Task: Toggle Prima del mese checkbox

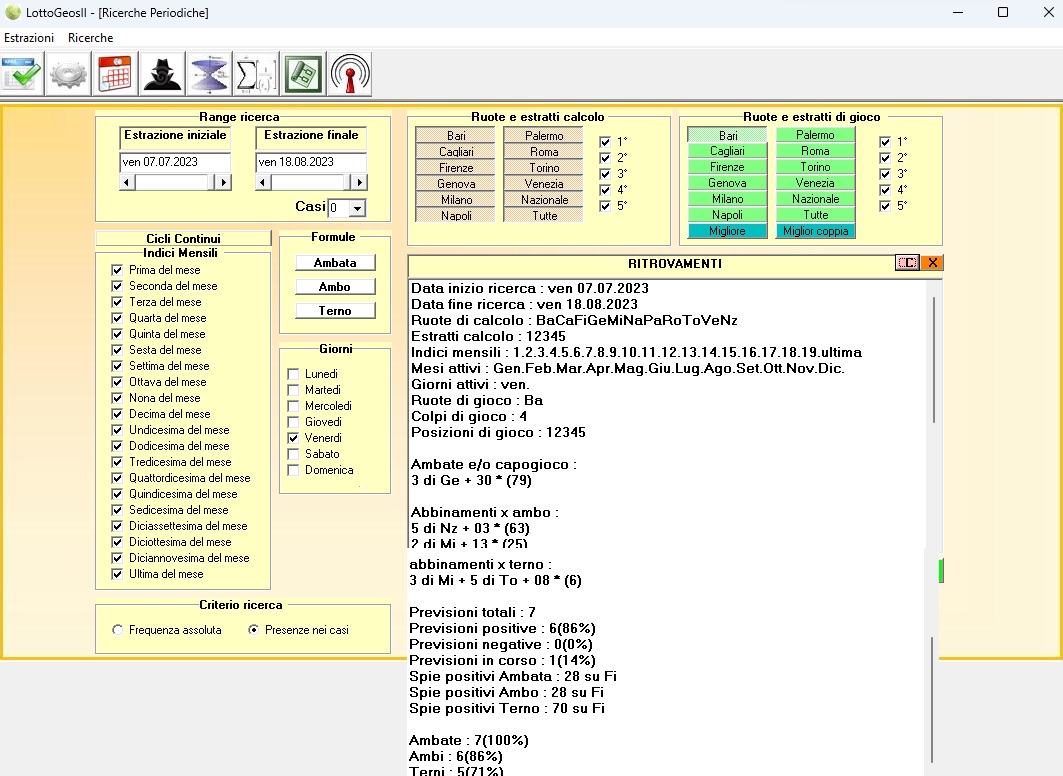Action: pyautogui.click(x=117, y=270)
